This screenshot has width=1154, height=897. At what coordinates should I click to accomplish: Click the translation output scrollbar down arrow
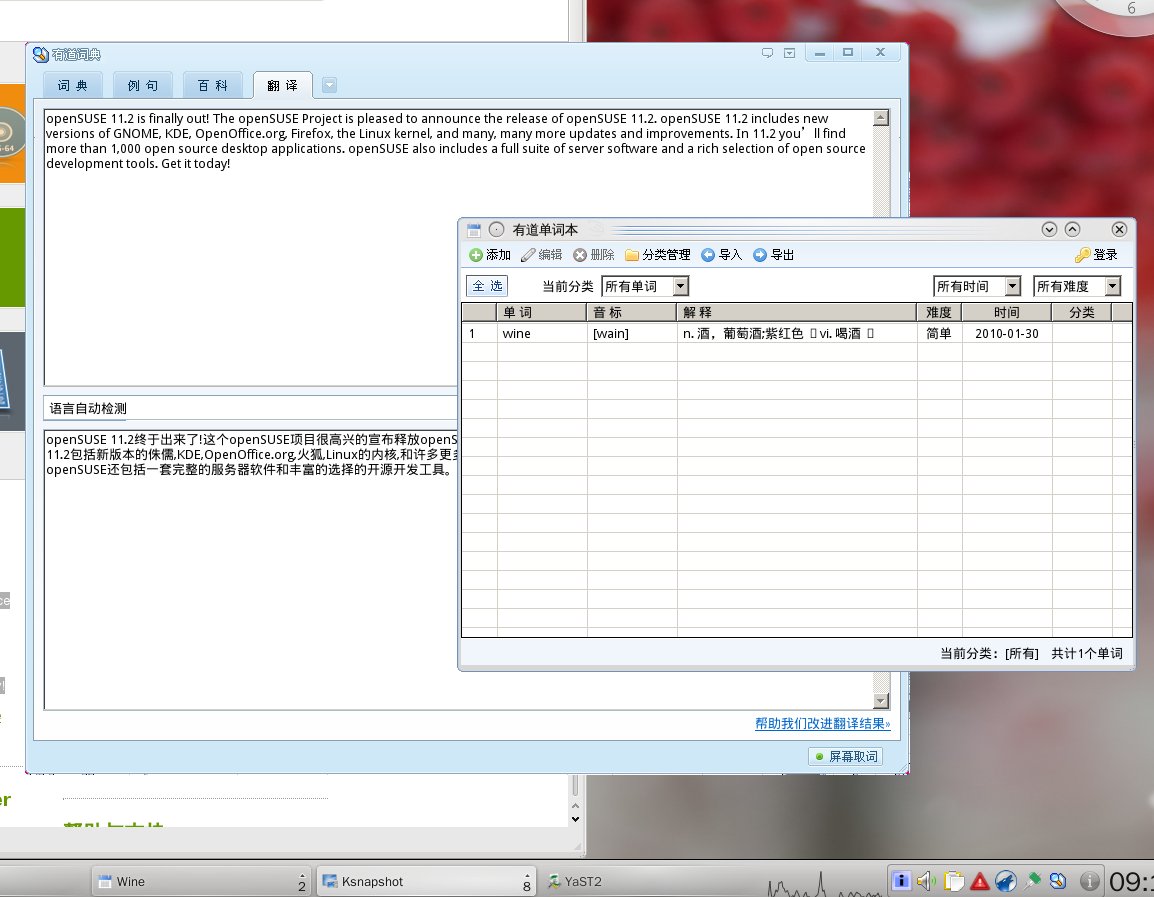pyautogui.click(x=881, y=701)
